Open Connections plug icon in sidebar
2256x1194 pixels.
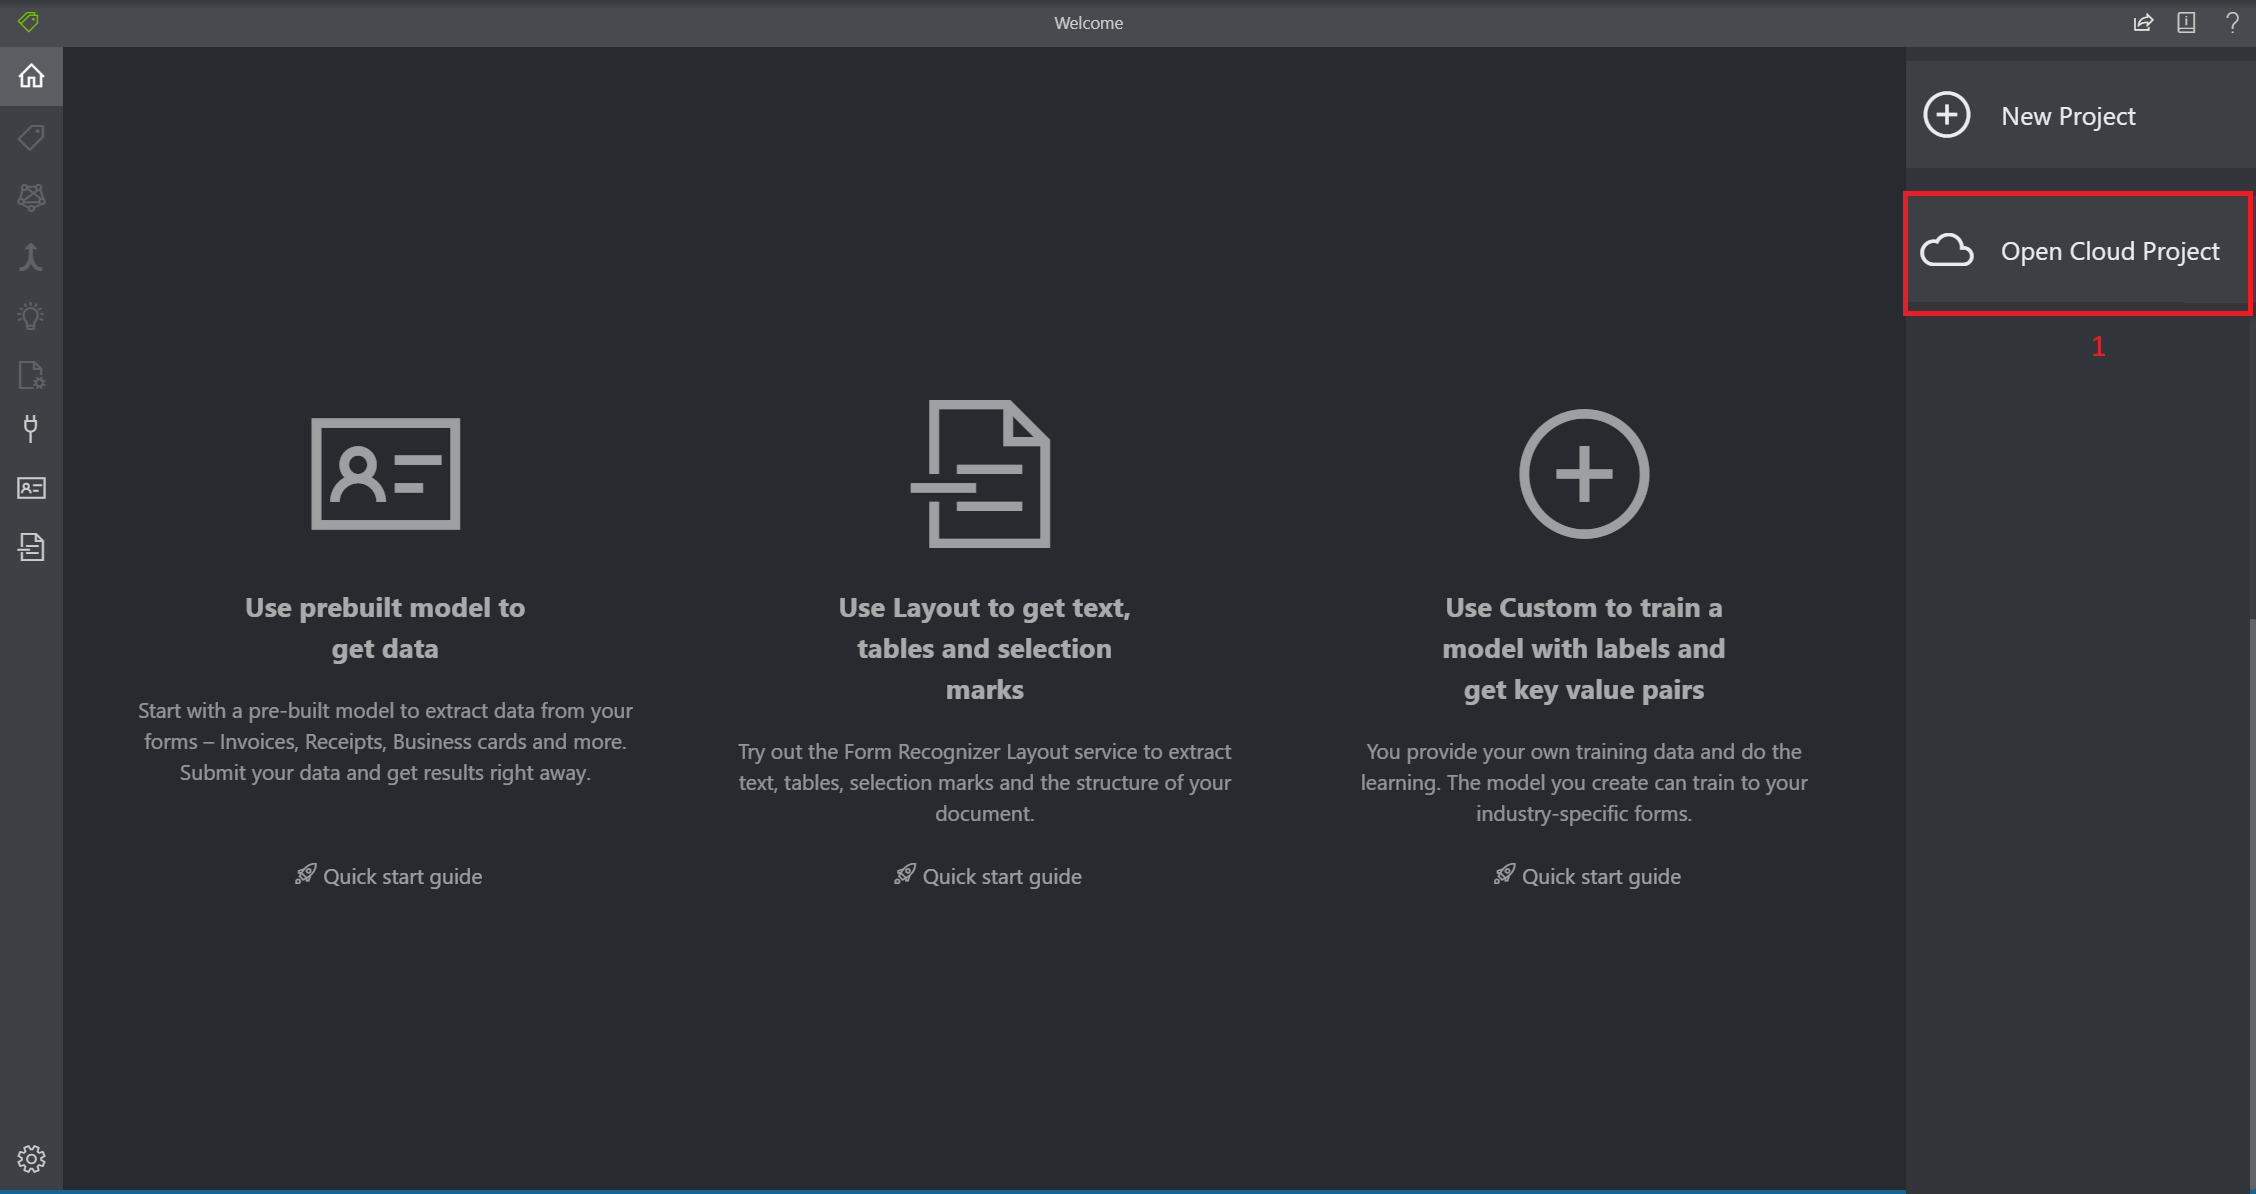click(x=31, y=429)
